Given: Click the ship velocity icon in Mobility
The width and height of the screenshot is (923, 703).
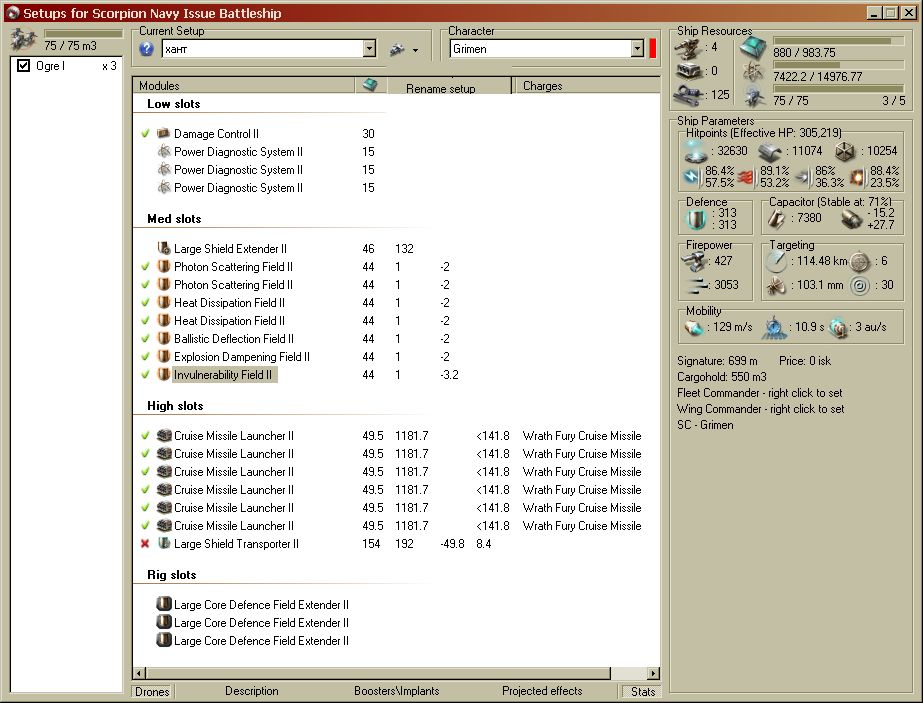Looking at the screenshot, I should tap(693, 327).
